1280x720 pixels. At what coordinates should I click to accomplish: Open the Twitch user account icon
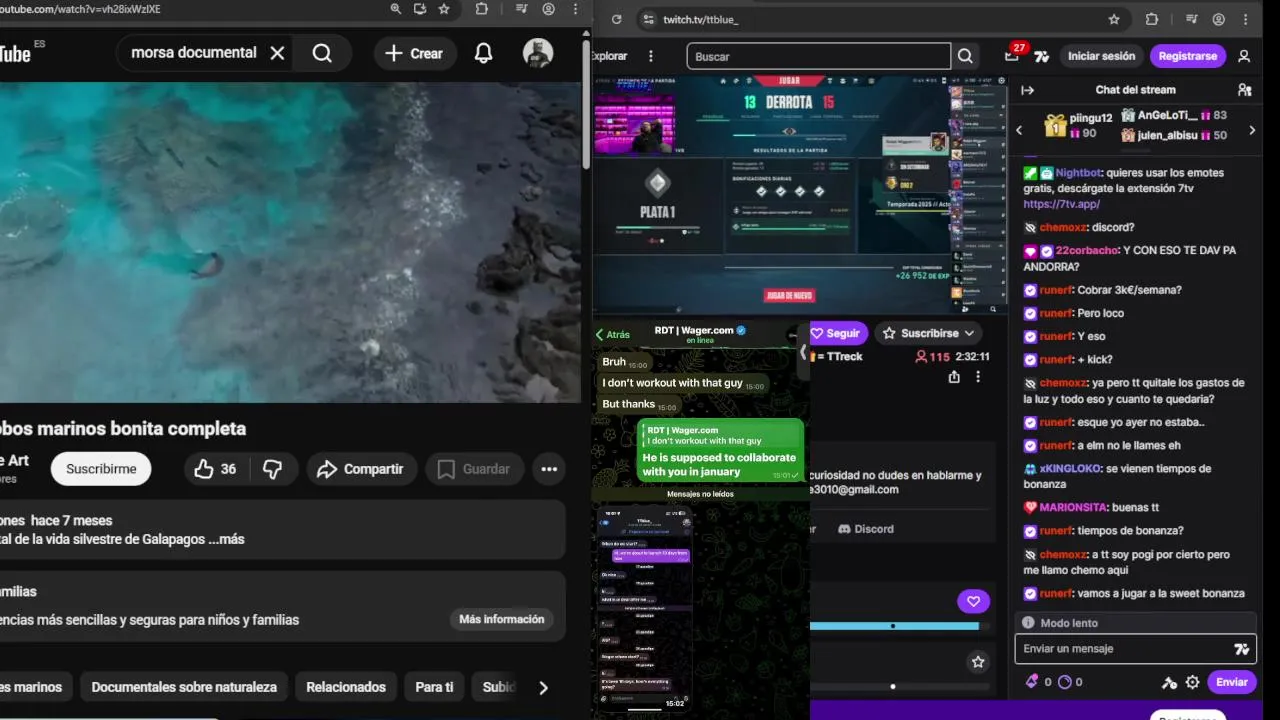1244,56
